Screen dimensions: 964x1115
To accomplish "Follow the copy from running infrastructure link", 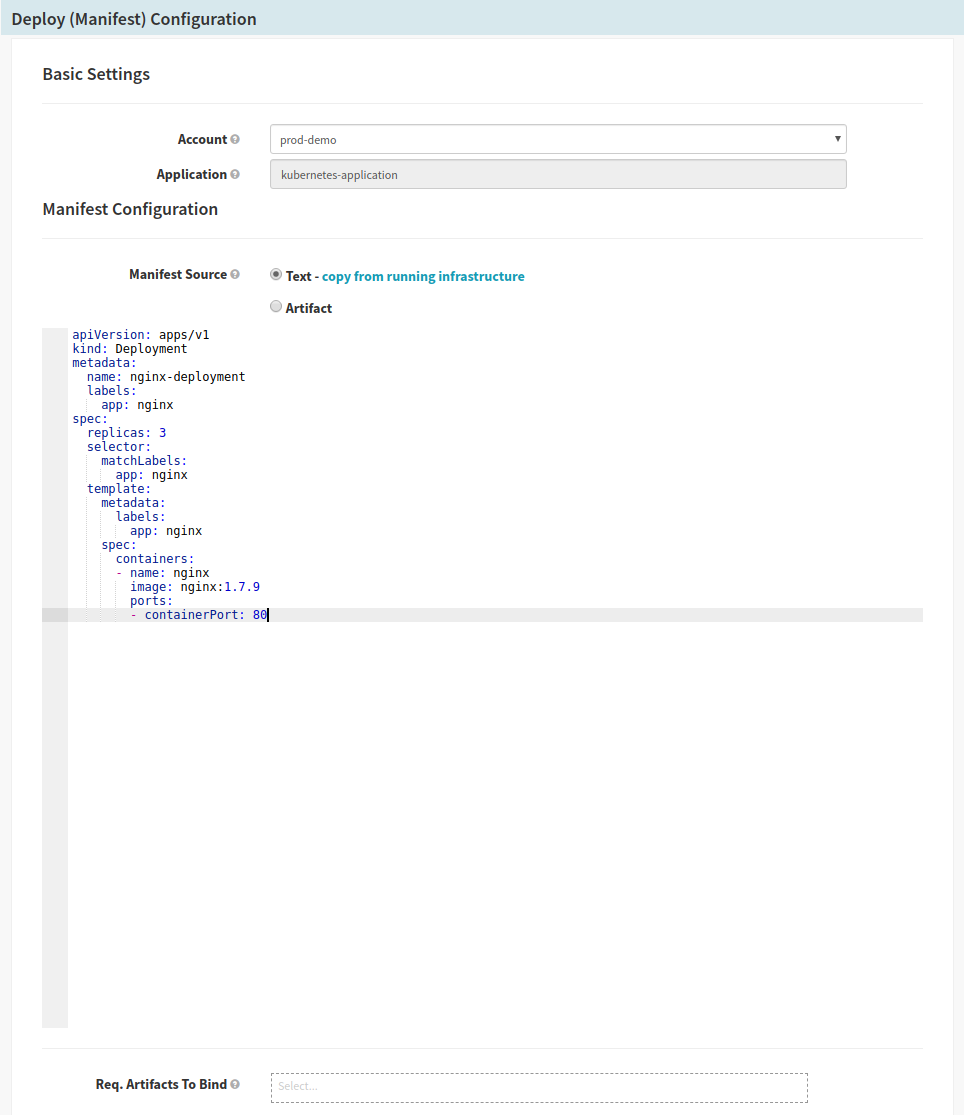I will coord(422,276).
